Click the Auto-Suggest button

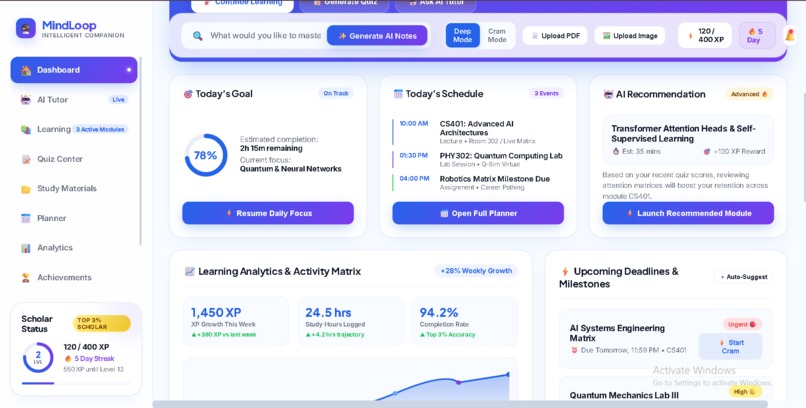point(743,277)
